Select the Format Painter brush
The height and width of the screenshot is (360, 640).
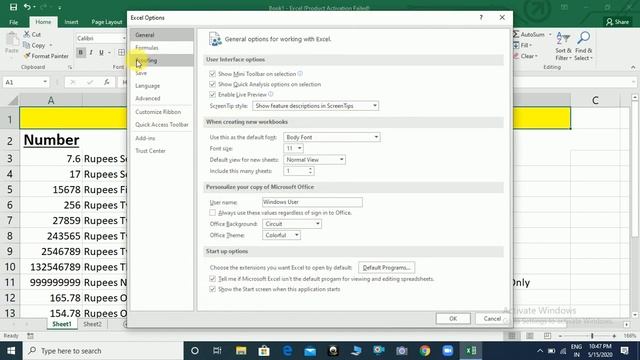click(x=27, y=56)
